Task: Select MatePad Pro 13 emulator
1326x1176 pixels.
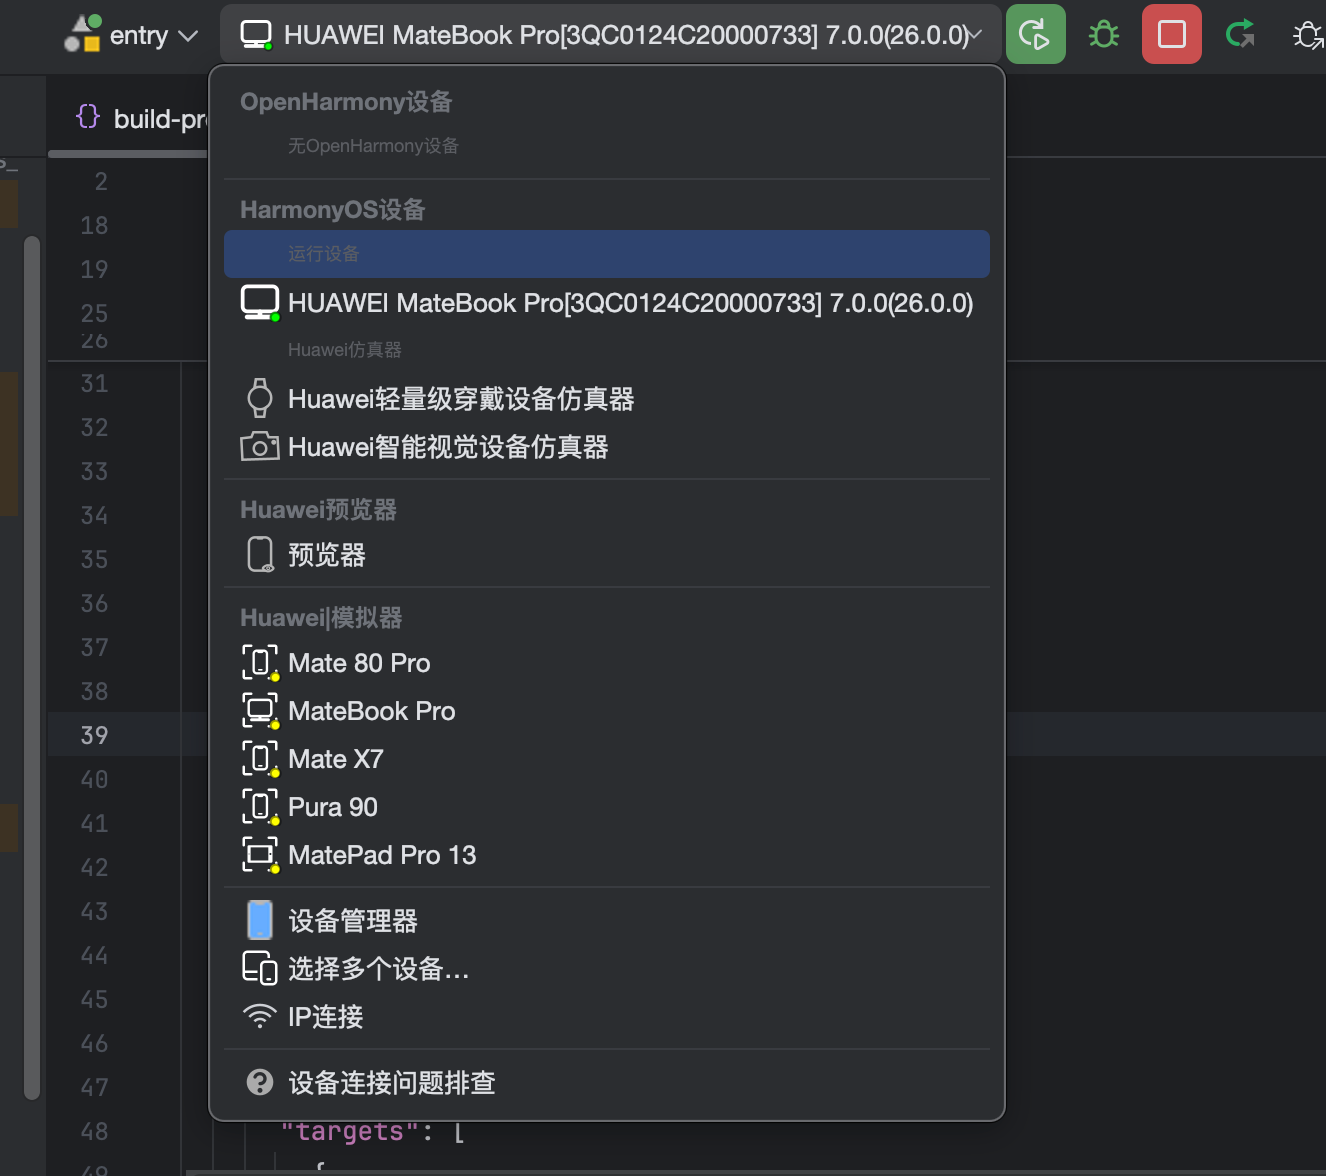Action: point(607,855)
